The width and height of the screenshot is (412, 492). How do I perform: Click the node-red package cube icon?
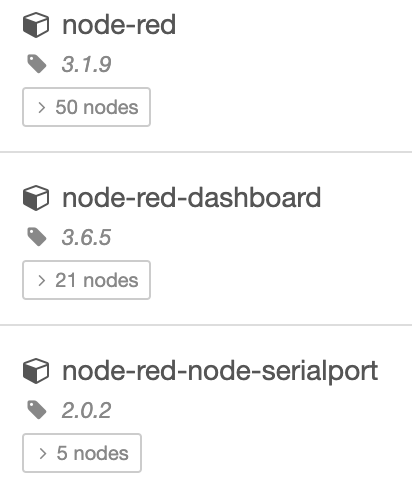coord(36,25)
